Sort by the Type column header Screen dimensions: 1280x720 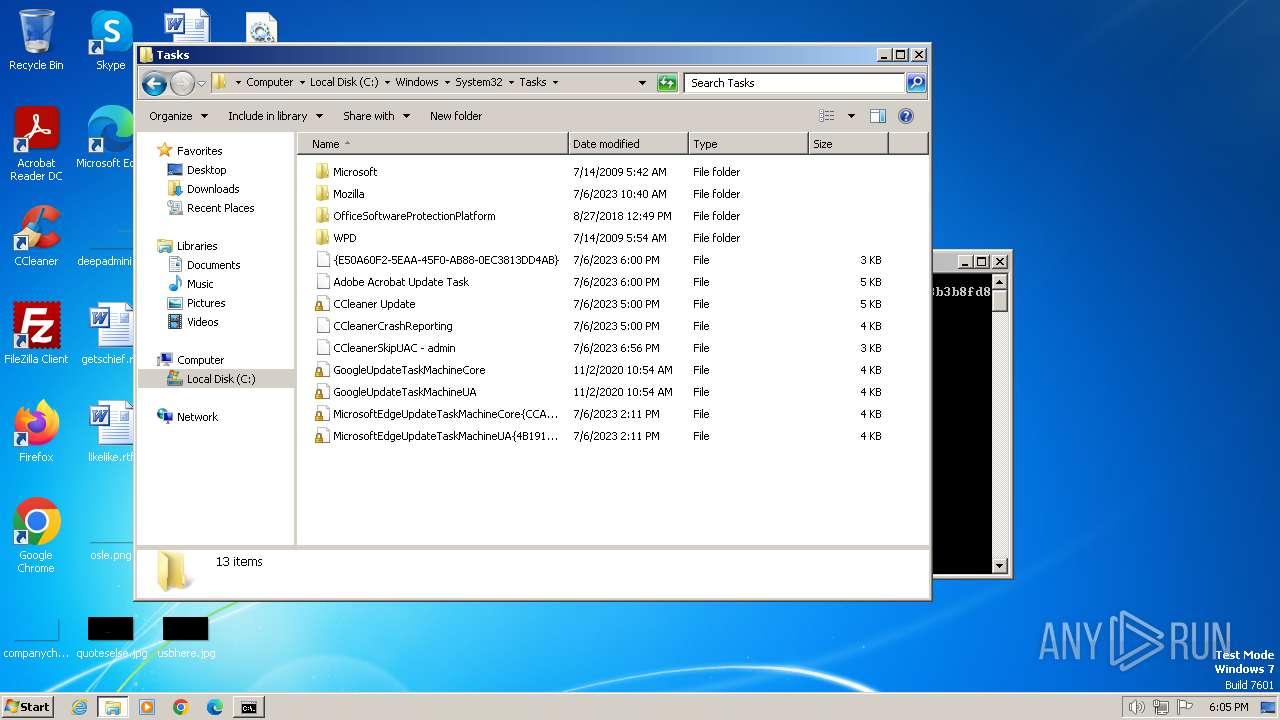[x=748, y=144]
